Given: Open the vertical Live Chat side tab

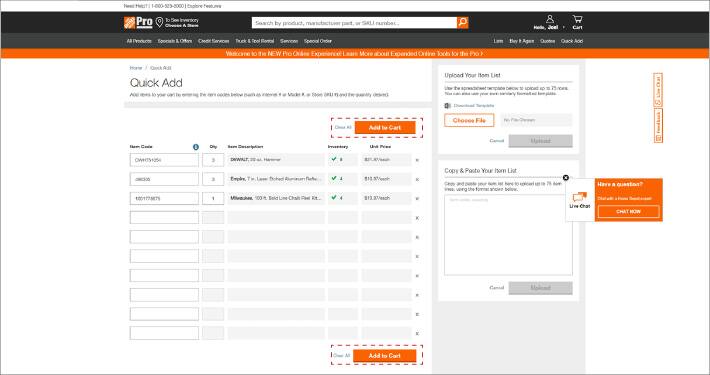Looking at the screenshot, I should tap(658, 90).
